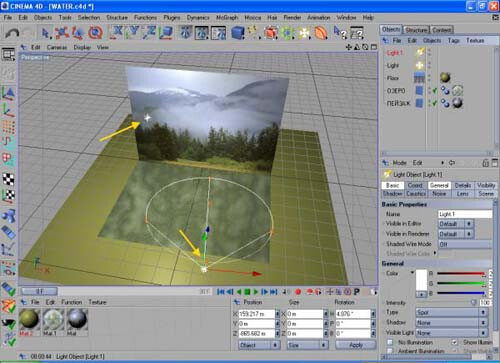Toggle the green check of ОЗЕРО object

pos(435,90)
